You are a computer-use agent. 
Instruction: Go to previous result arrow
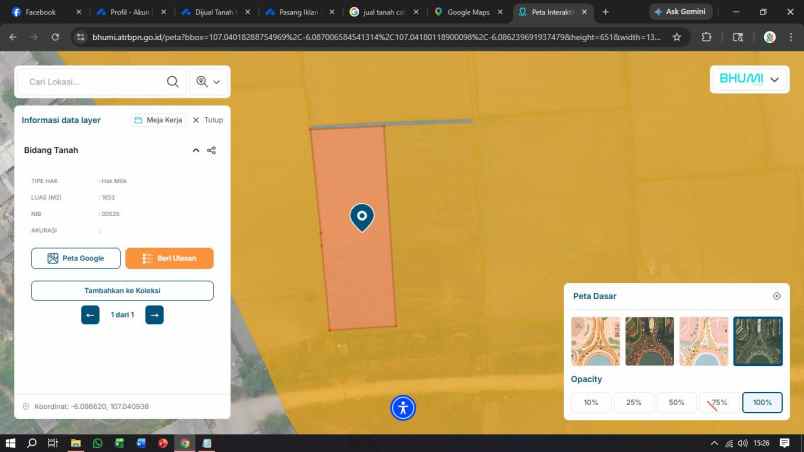90,315
